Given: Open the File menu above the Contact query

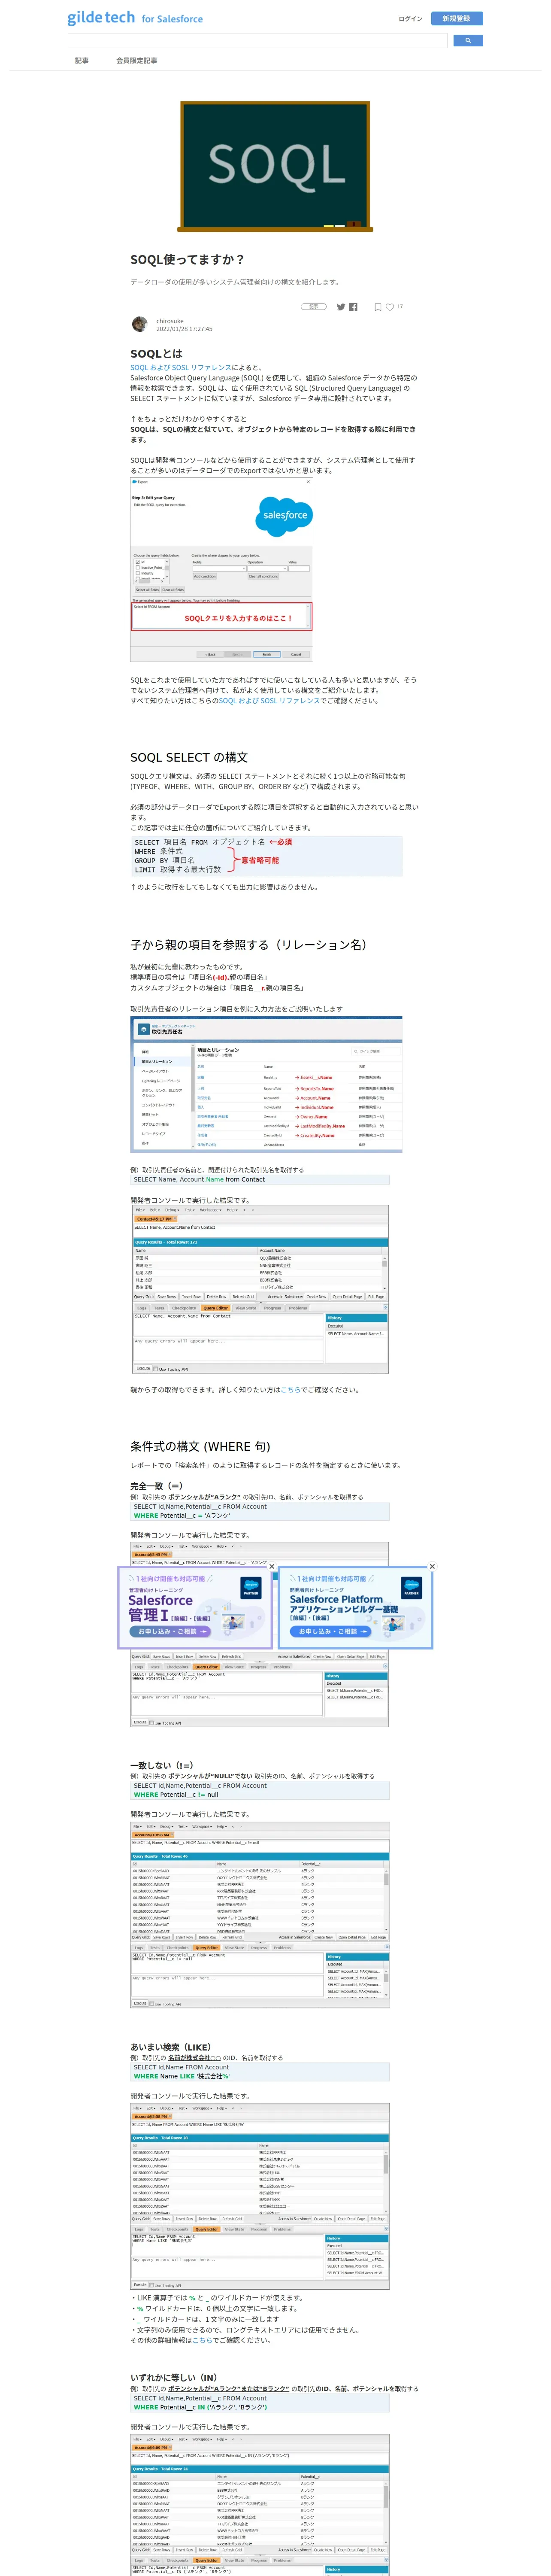Looking at the screenshot, I should click(139, 1210).
